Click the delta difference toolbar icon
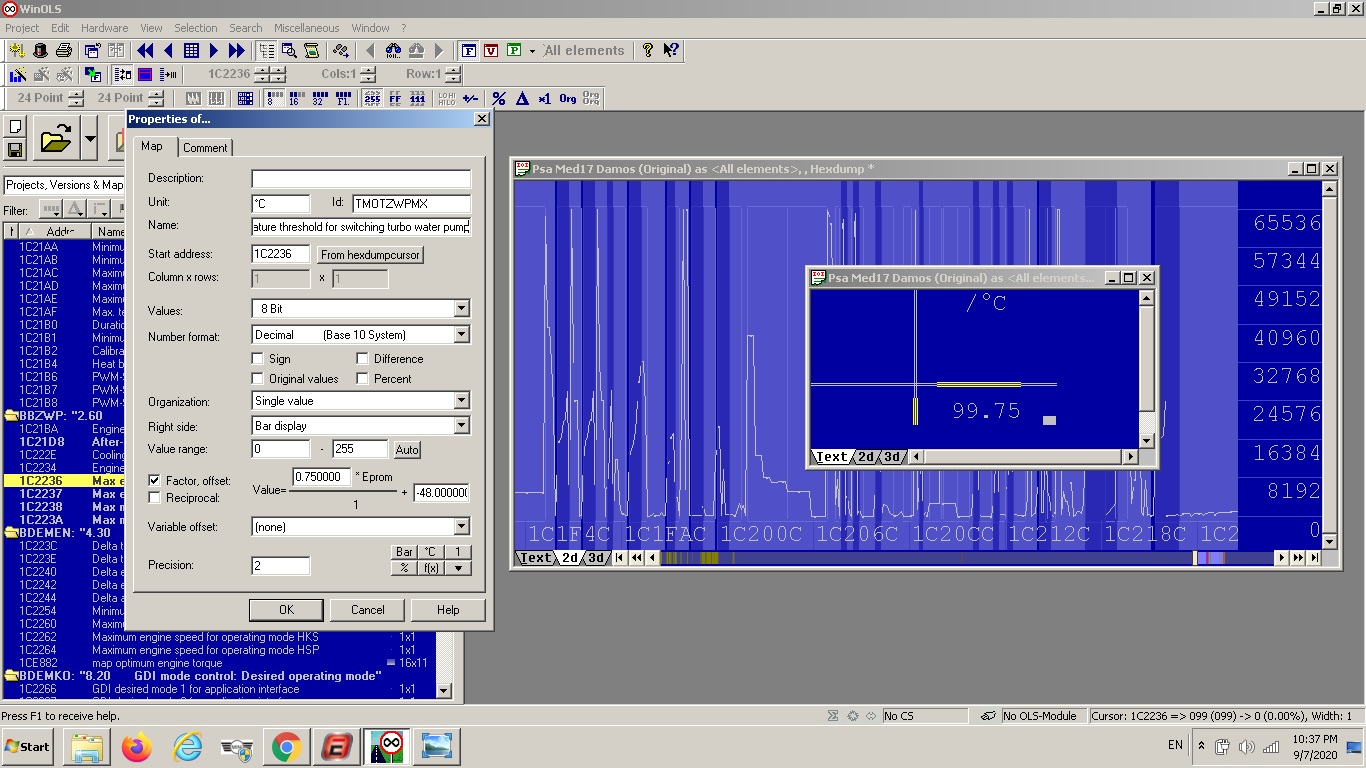Image resolution: width=1366 pixels, height=768 pixels. tap(522, 98)
